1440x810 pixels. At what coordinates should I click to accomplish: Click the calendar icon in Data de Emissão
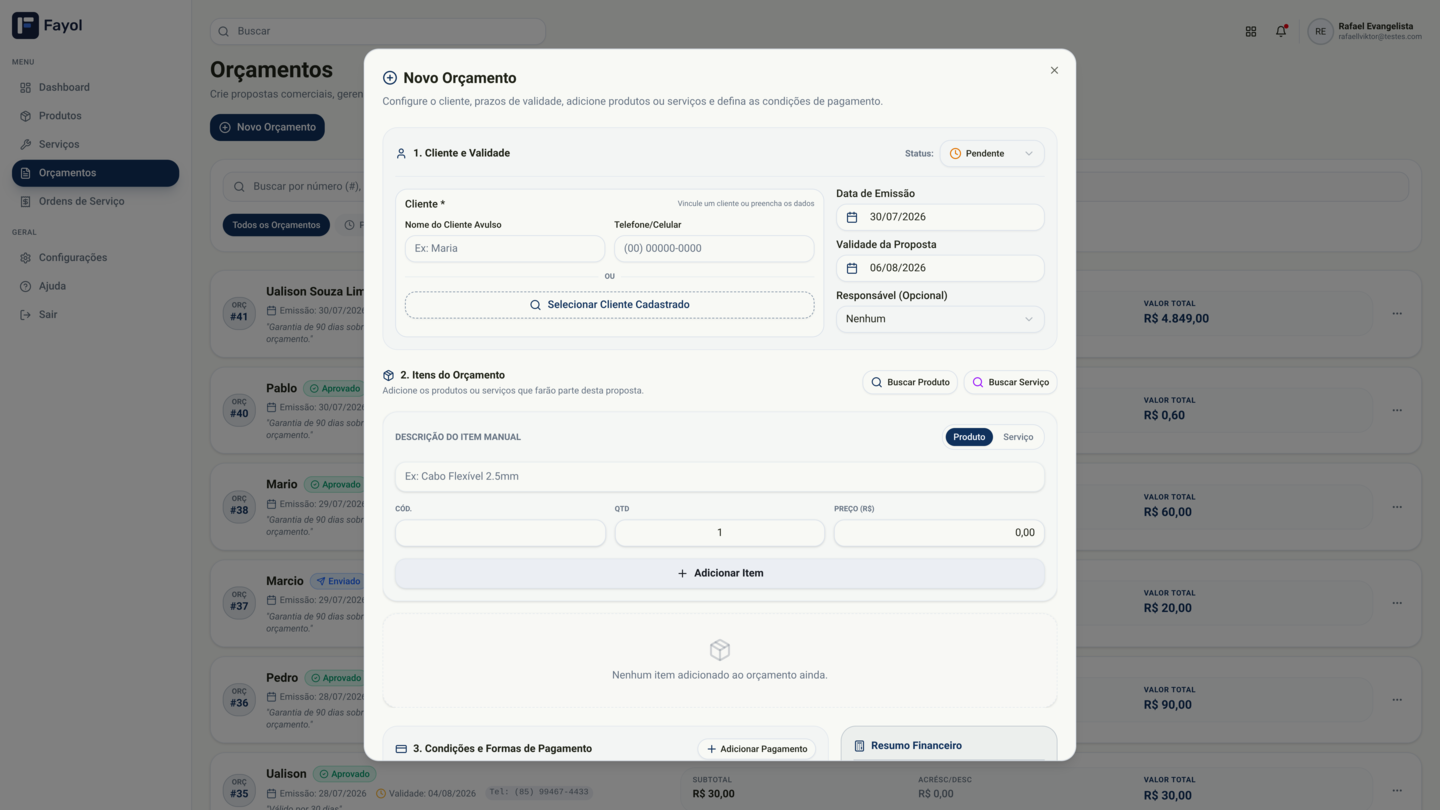(x=852, y=217)
